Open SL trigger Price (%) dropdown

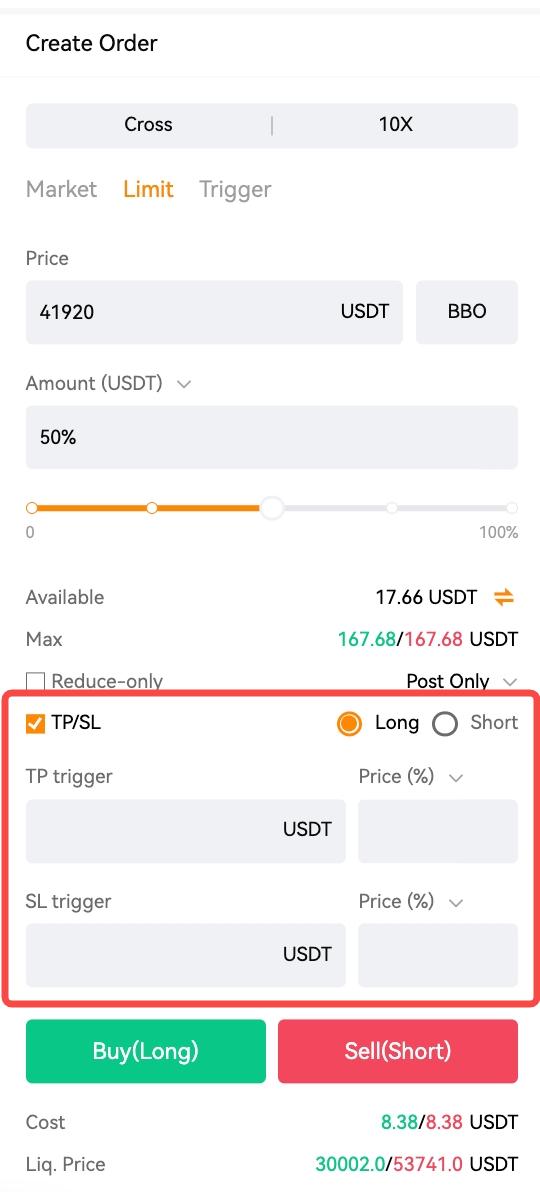point(456,902)
